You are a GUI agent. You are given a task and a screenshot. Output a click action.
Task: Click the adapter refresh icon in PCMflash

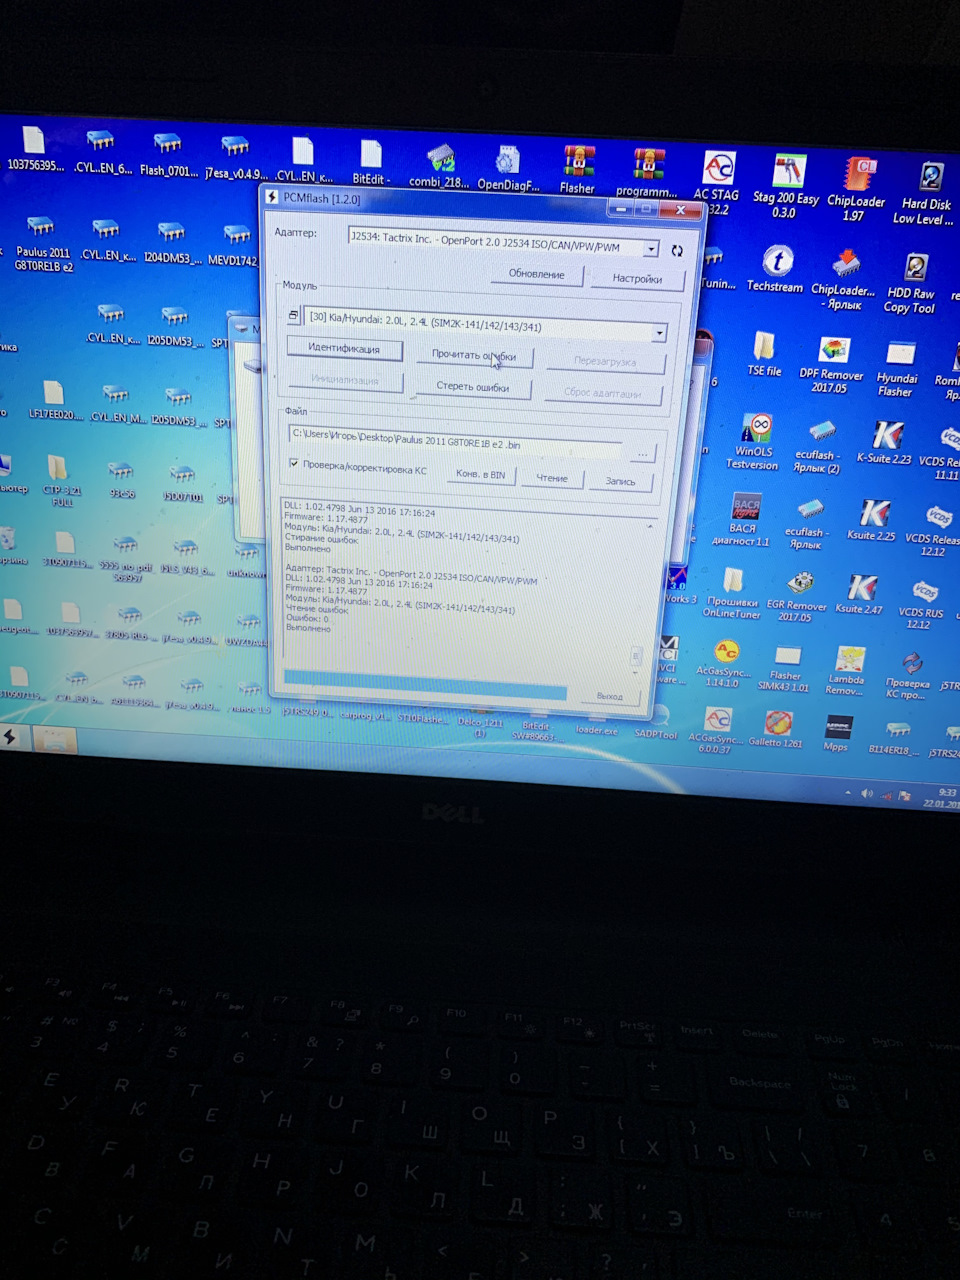coord(677,250)
